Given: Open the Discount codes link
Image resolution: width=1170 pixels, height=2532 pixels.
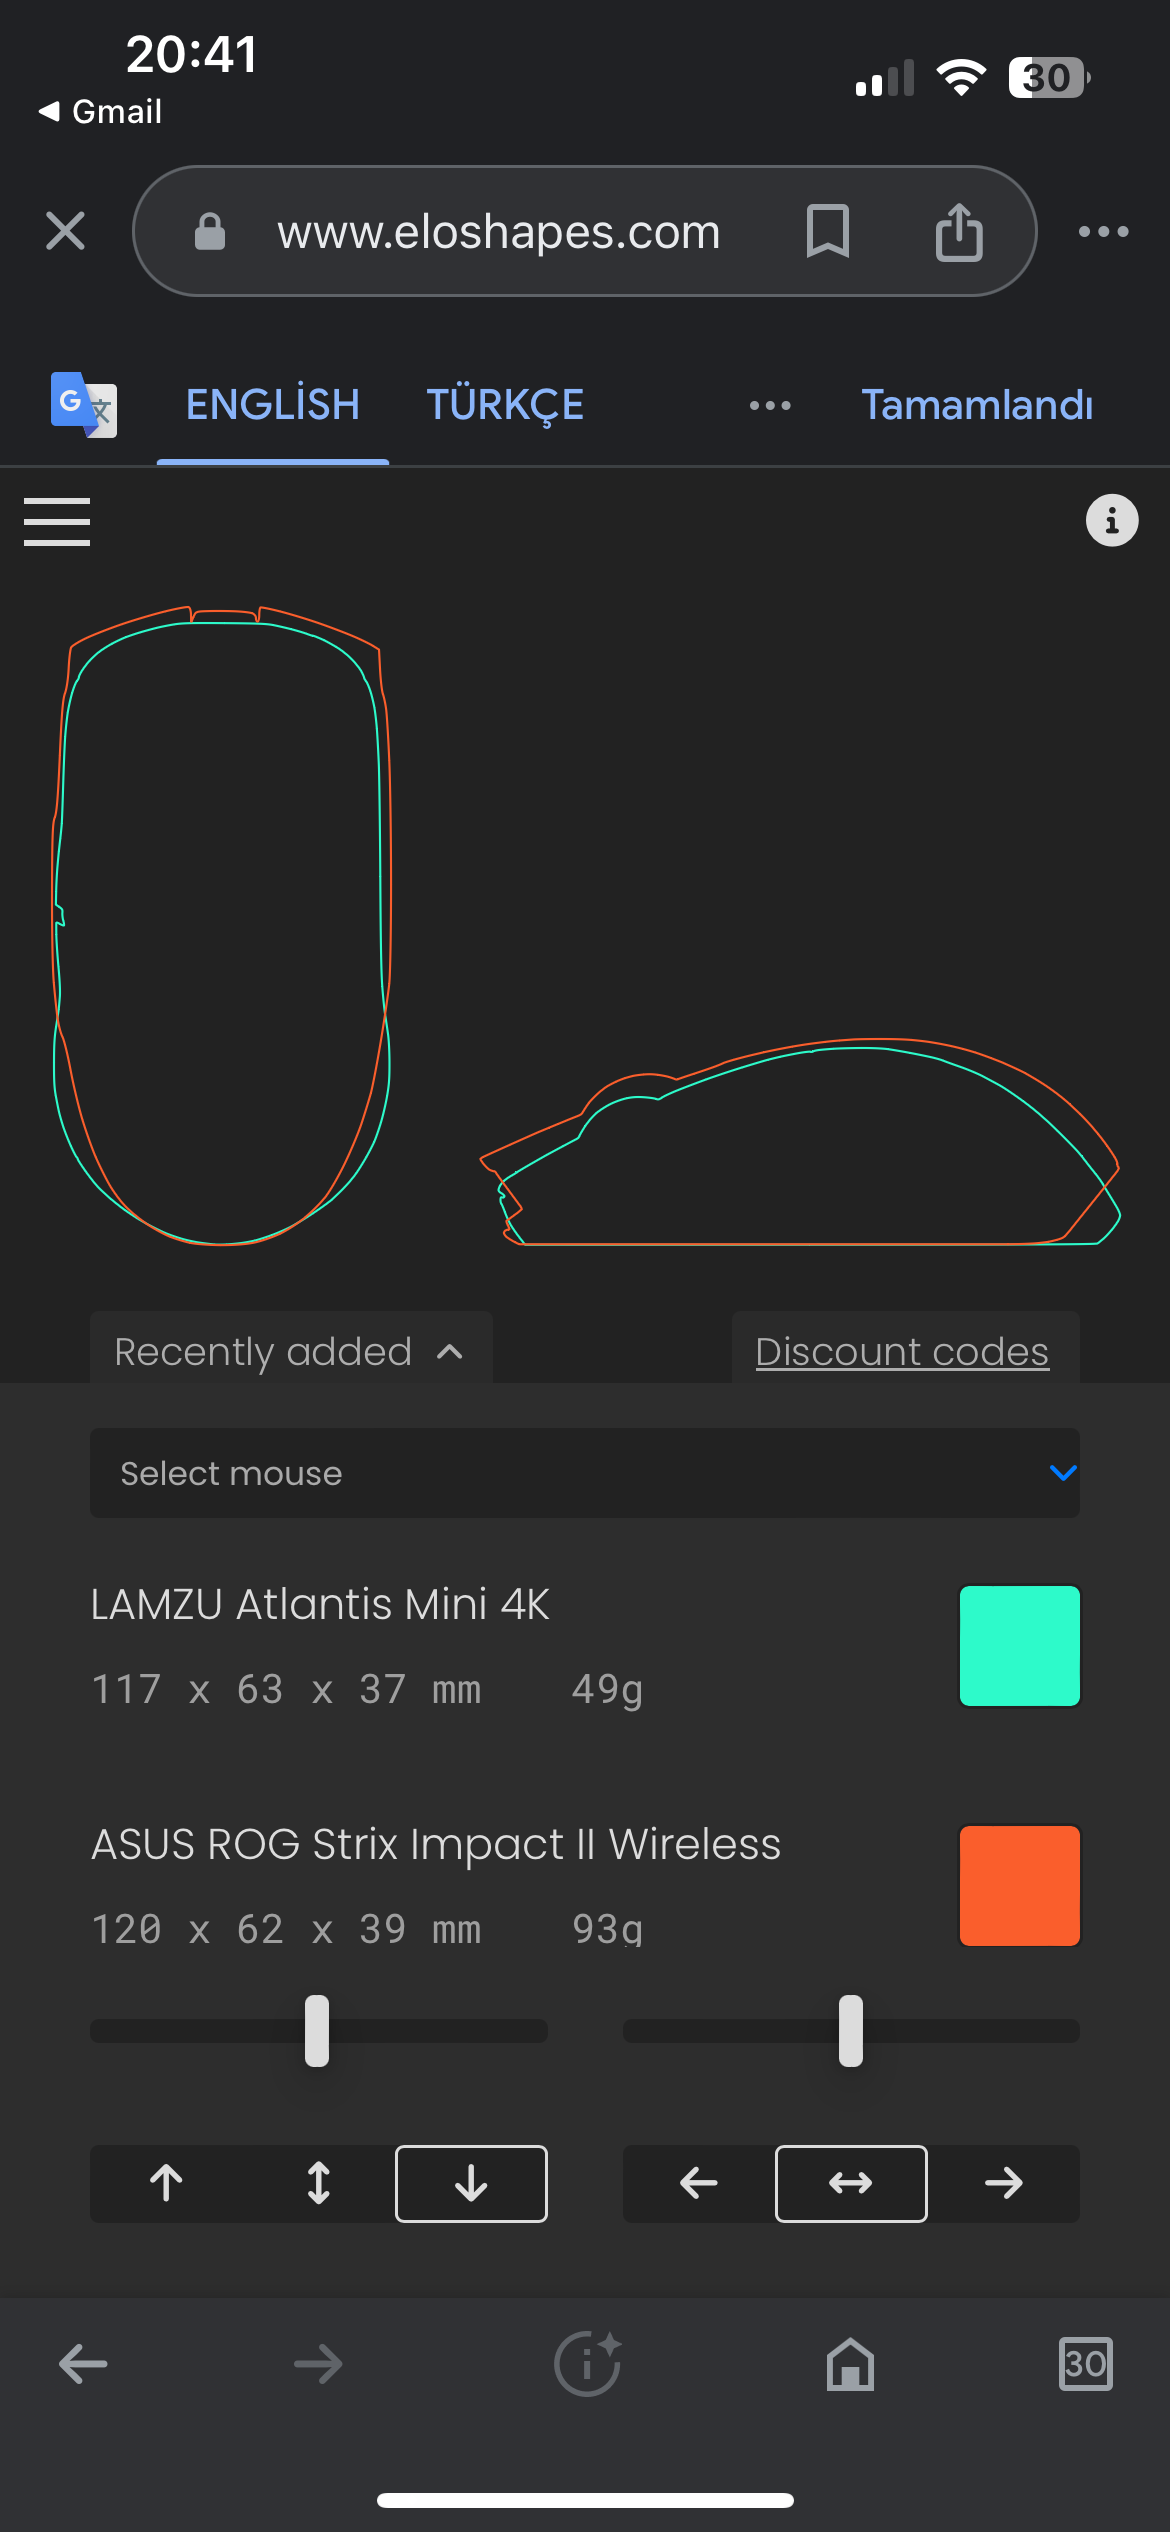Looking at the screenshot, I should pyautogui.click(x=902, y=1351).
